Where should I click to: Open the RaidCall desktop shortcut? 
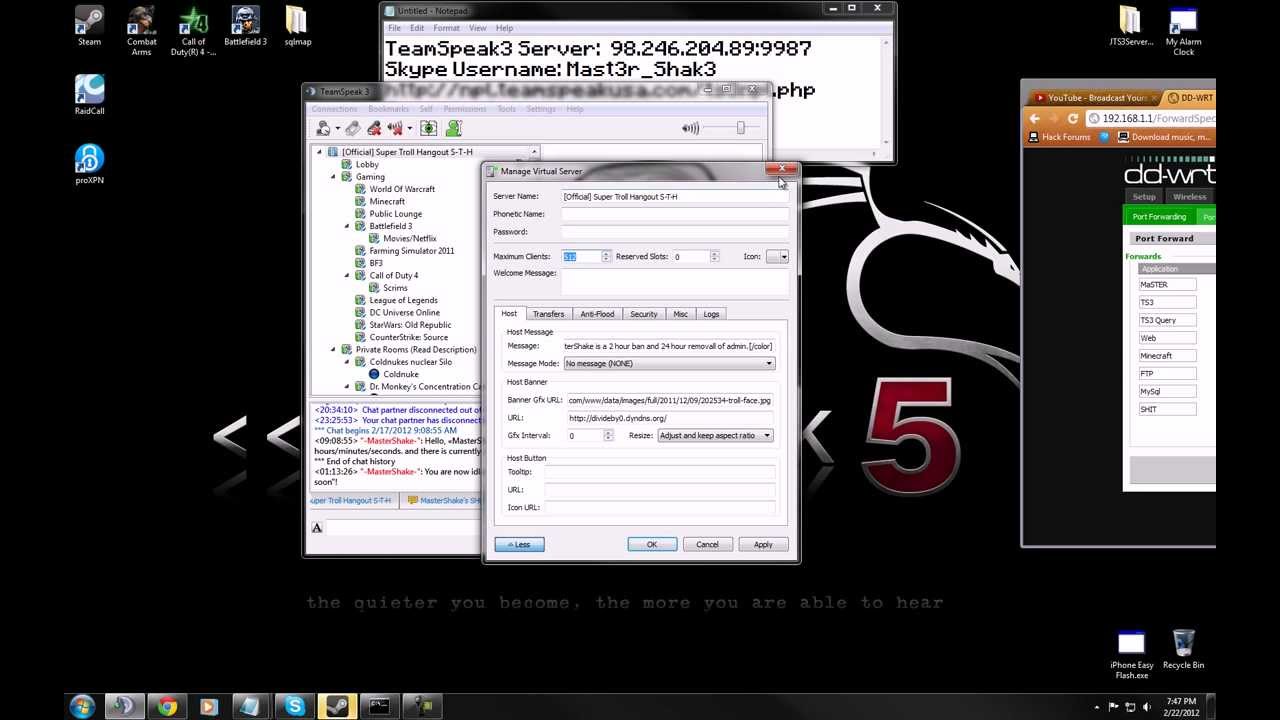click(x=90, y=95)
